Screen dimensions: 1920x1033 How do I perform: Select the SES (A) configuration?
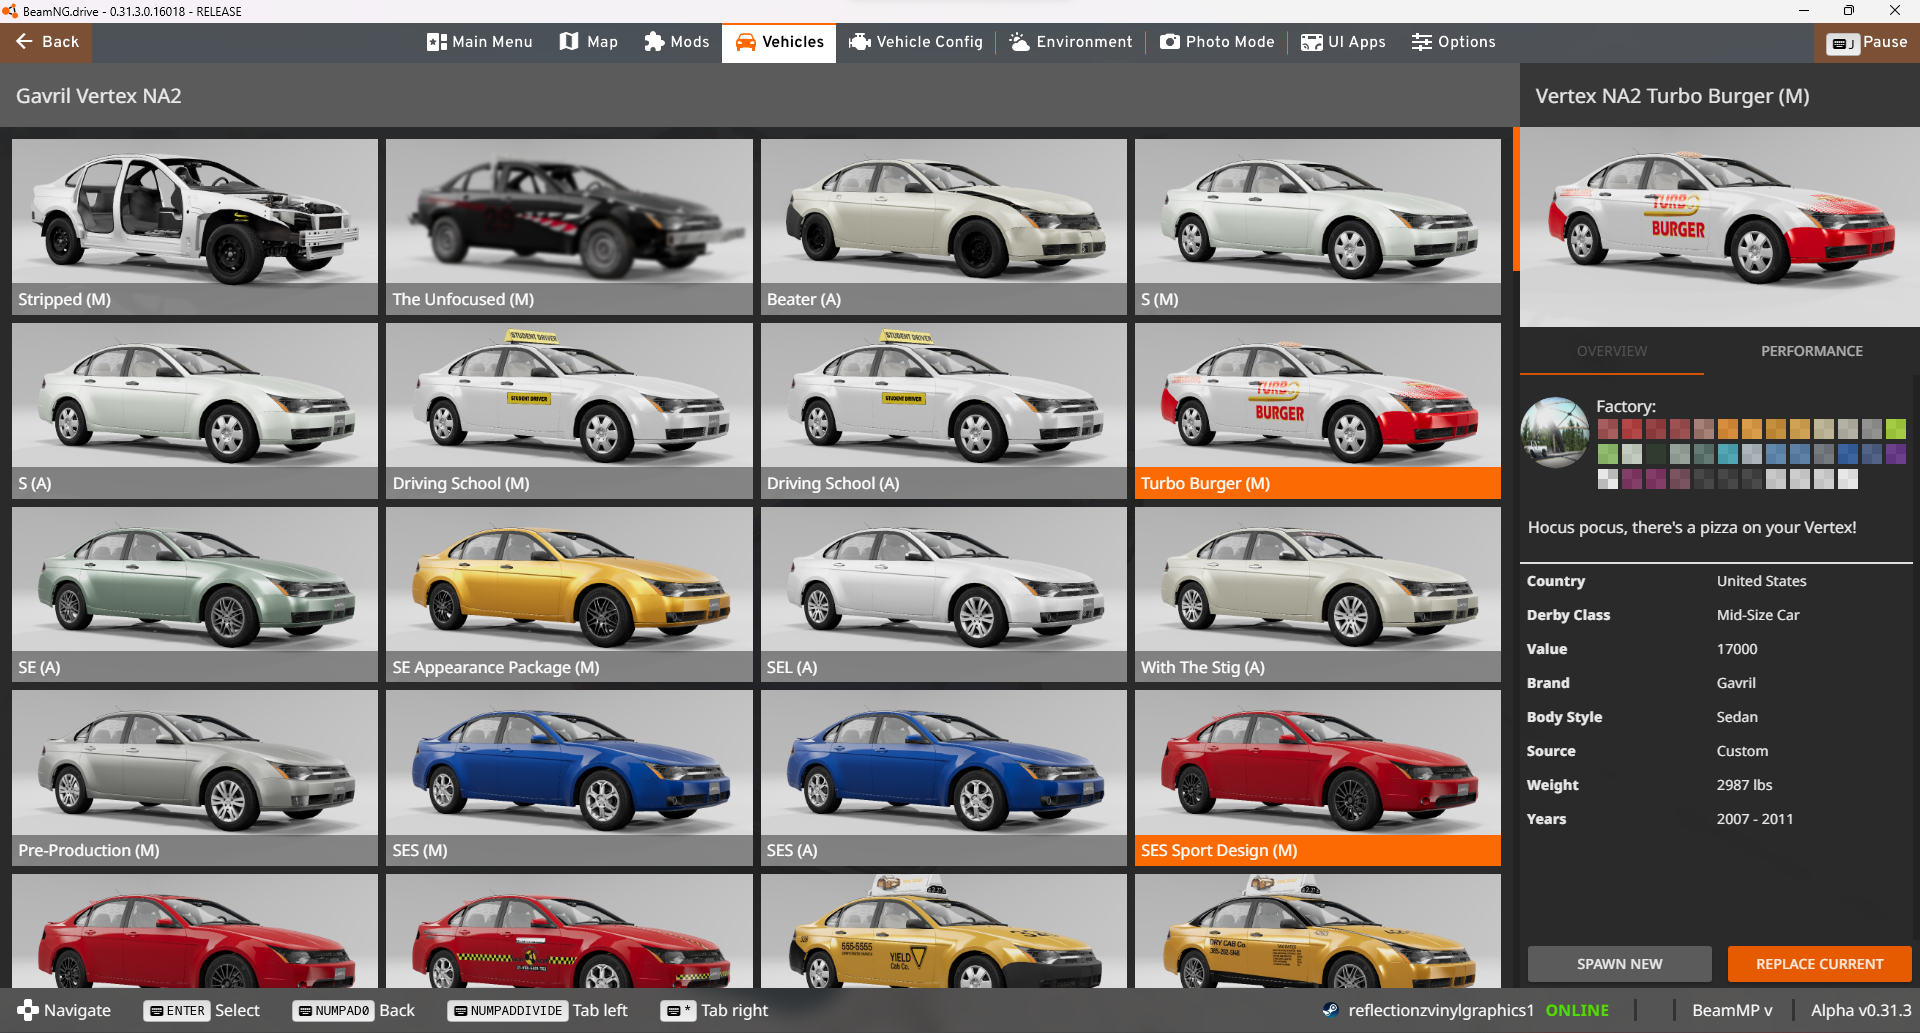(x=943, y=778)
